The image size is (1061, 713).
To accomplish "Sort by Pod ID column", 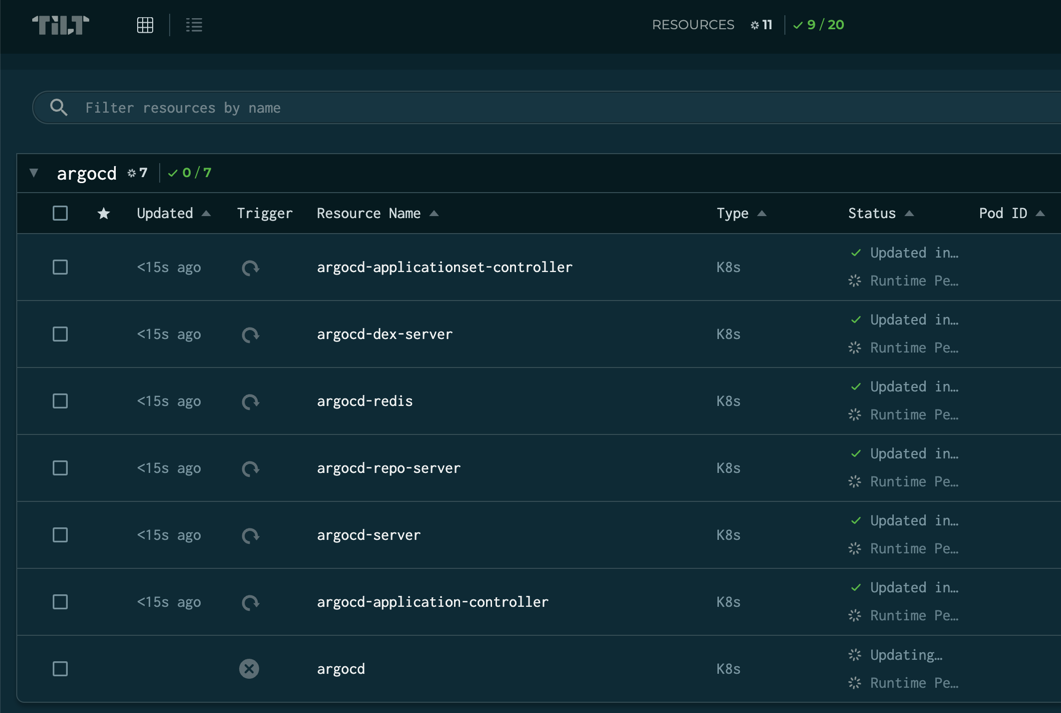I will click(x=1012, y=214).
